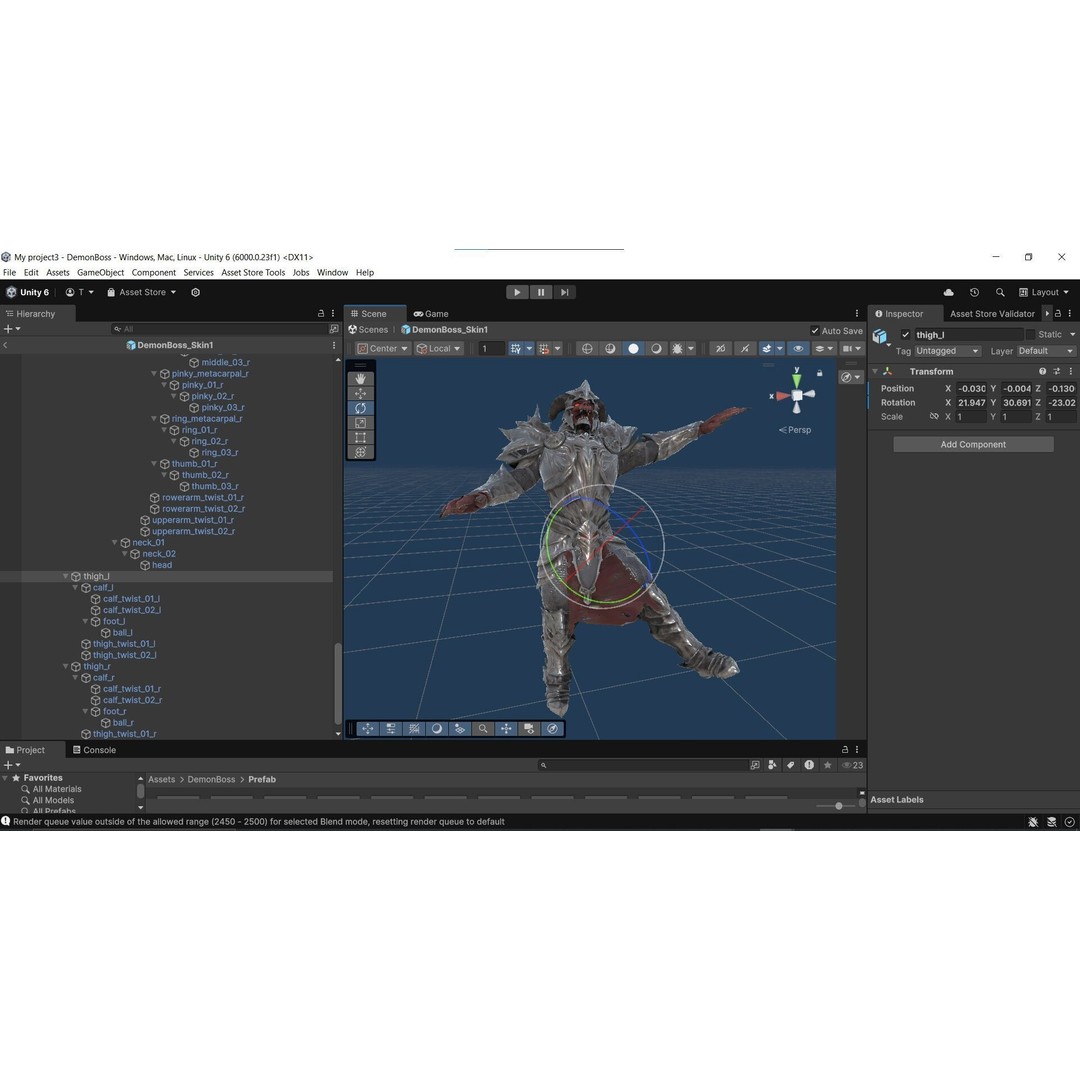Click the debug draw mode bug icon
1080x1080 pixels.
pos(678,349)
